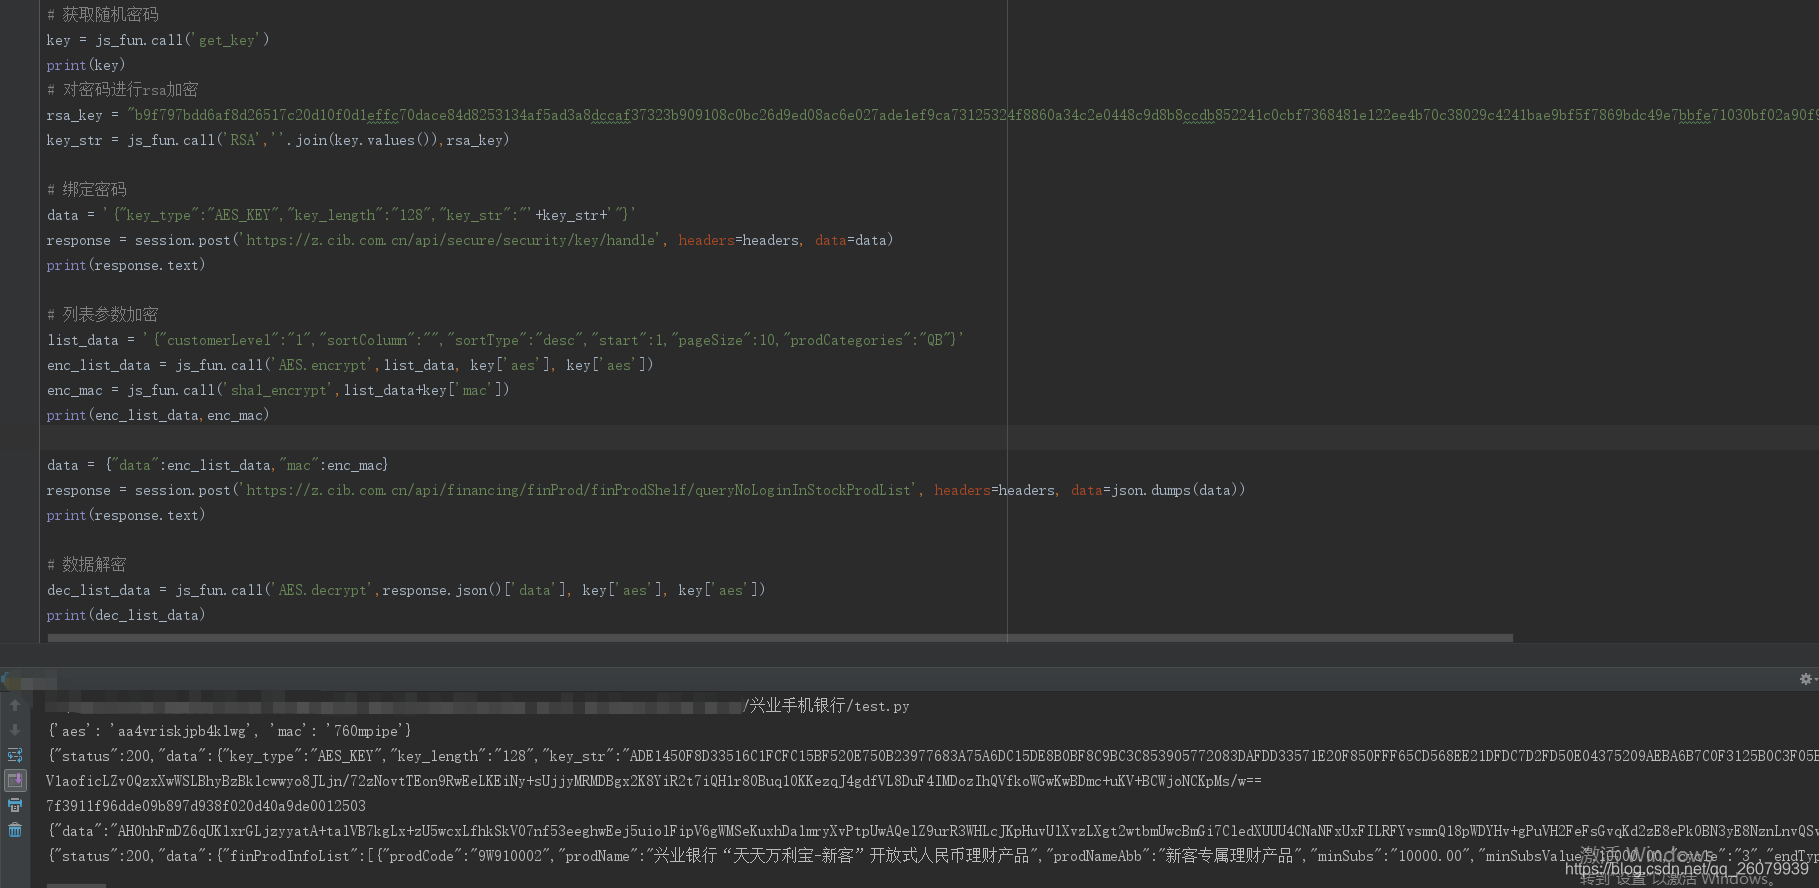Click data dict with enc_list_data and enc_mac
This screenshot has width=1819, height=888.
coord(246,465)
